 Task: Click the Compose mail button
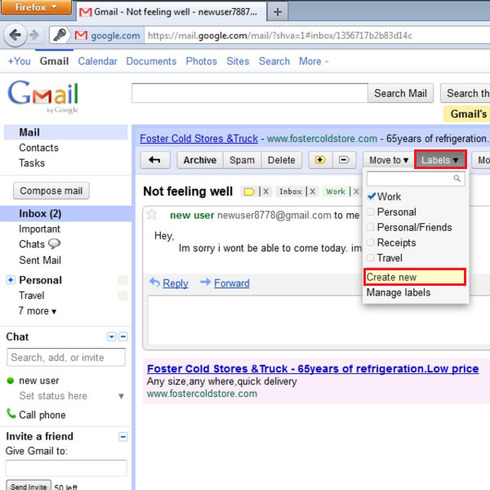click(51, 191)
